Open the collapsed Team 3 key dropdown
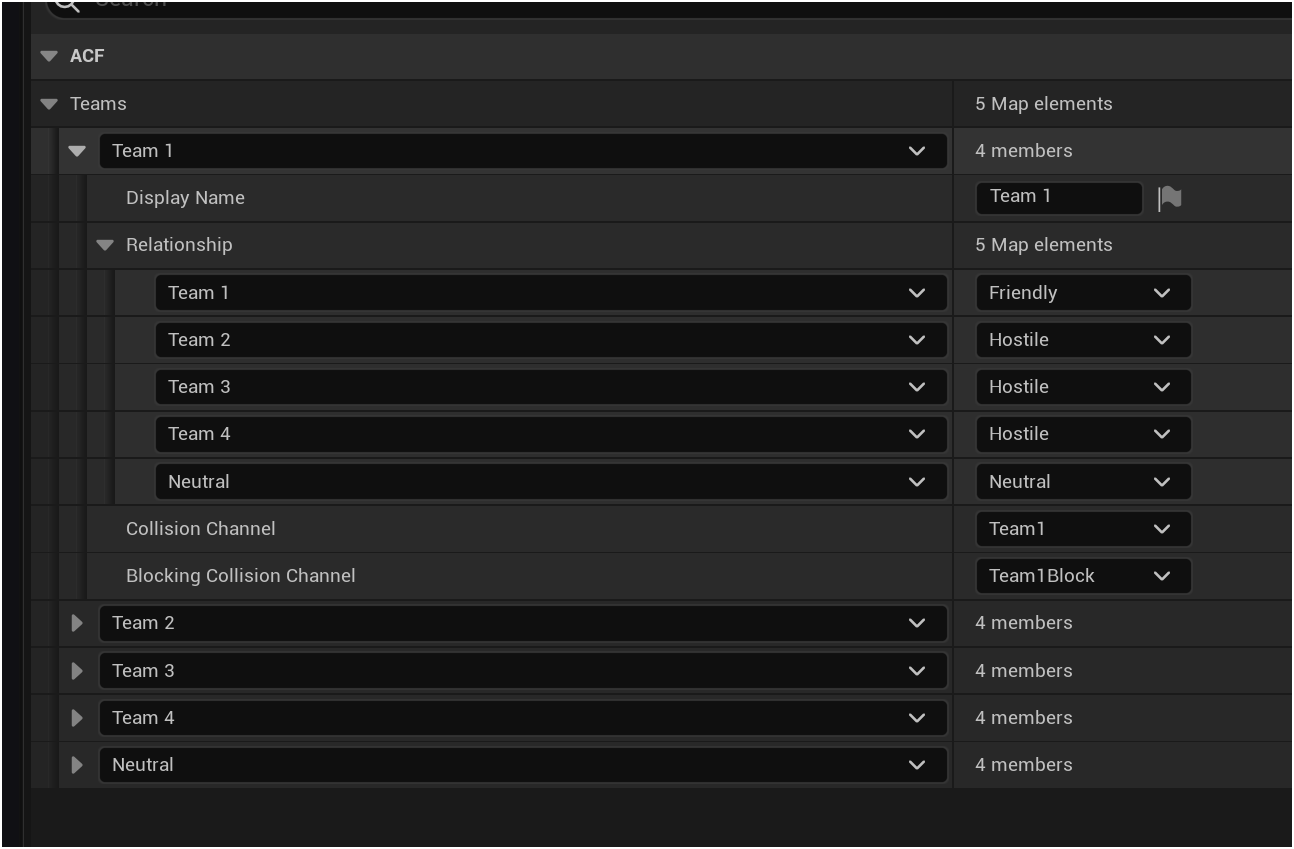Screen dimensions: 1294x849 tap(523, 671)
